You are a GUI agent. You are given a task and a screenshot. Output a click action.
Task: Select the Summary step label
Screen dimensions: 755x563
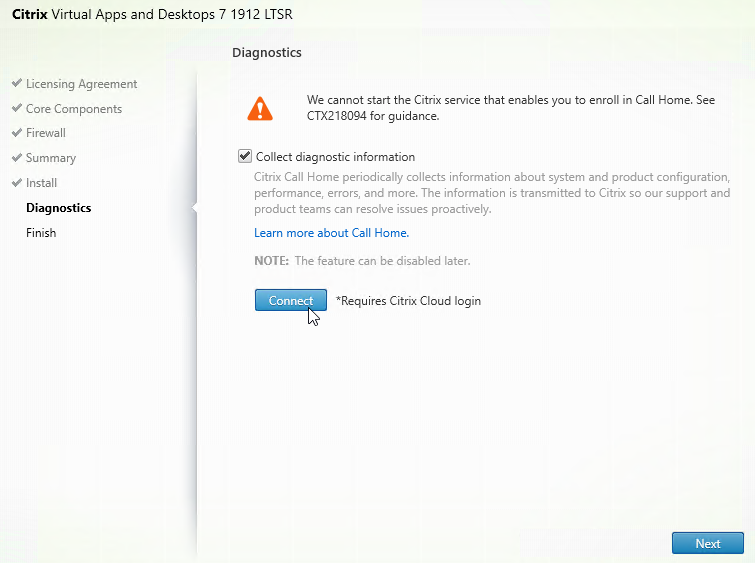point(51,158)
